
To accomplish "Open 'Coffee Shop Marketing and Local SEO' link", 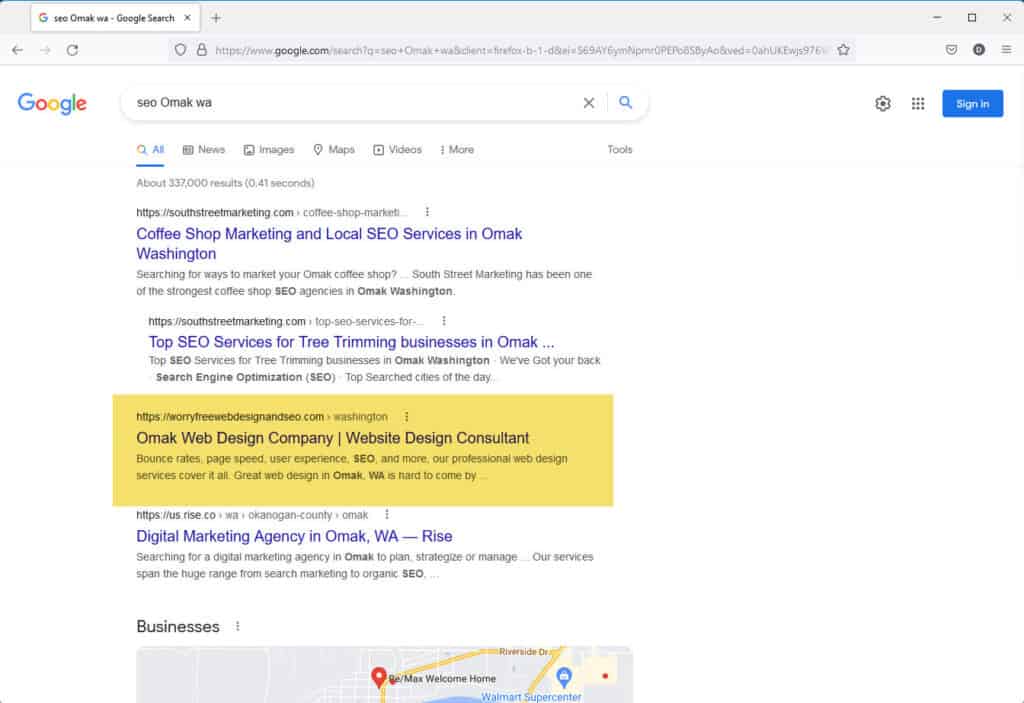I will [x=329, y=244].
